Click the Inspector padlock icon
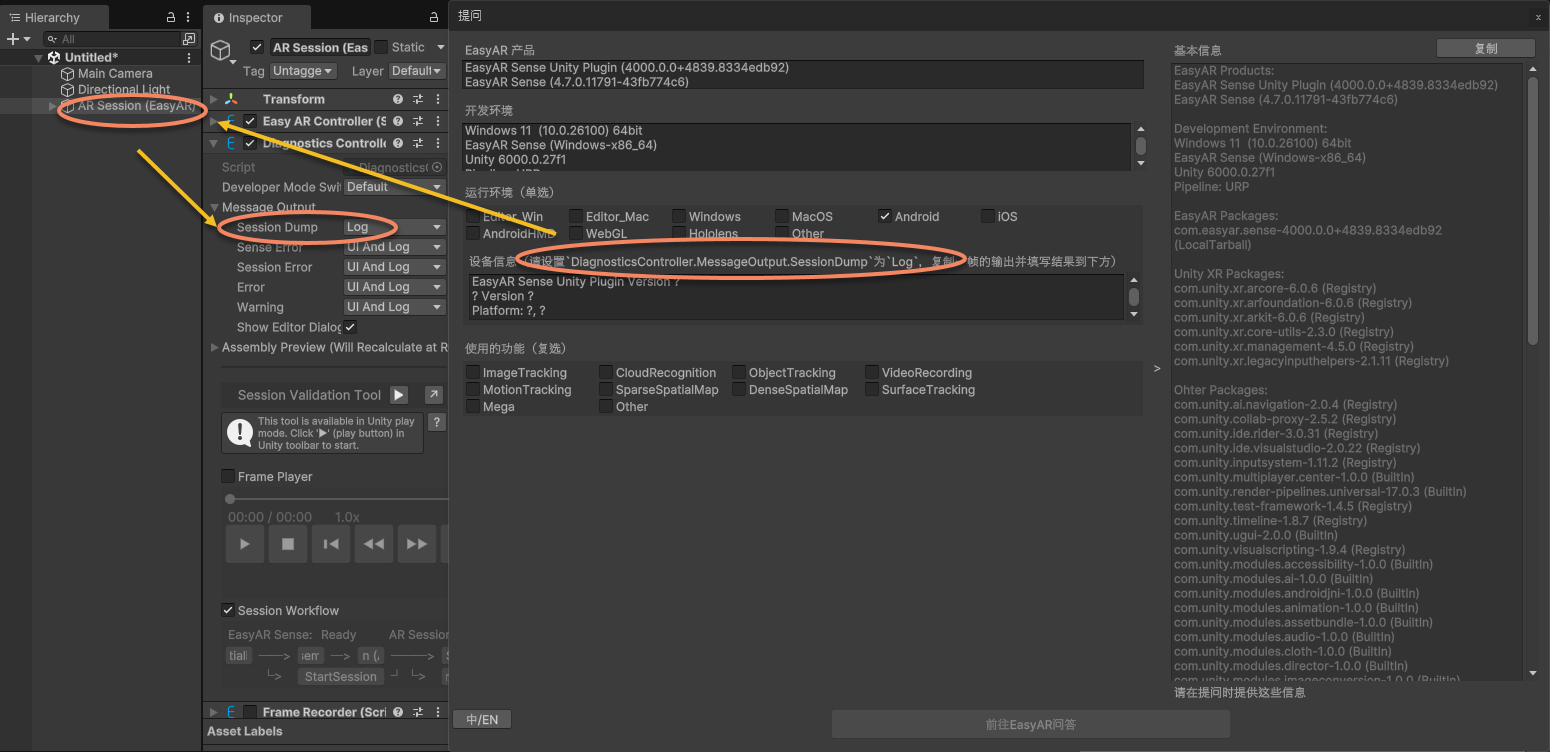The image size is (1550, 752). pos(432,17)
